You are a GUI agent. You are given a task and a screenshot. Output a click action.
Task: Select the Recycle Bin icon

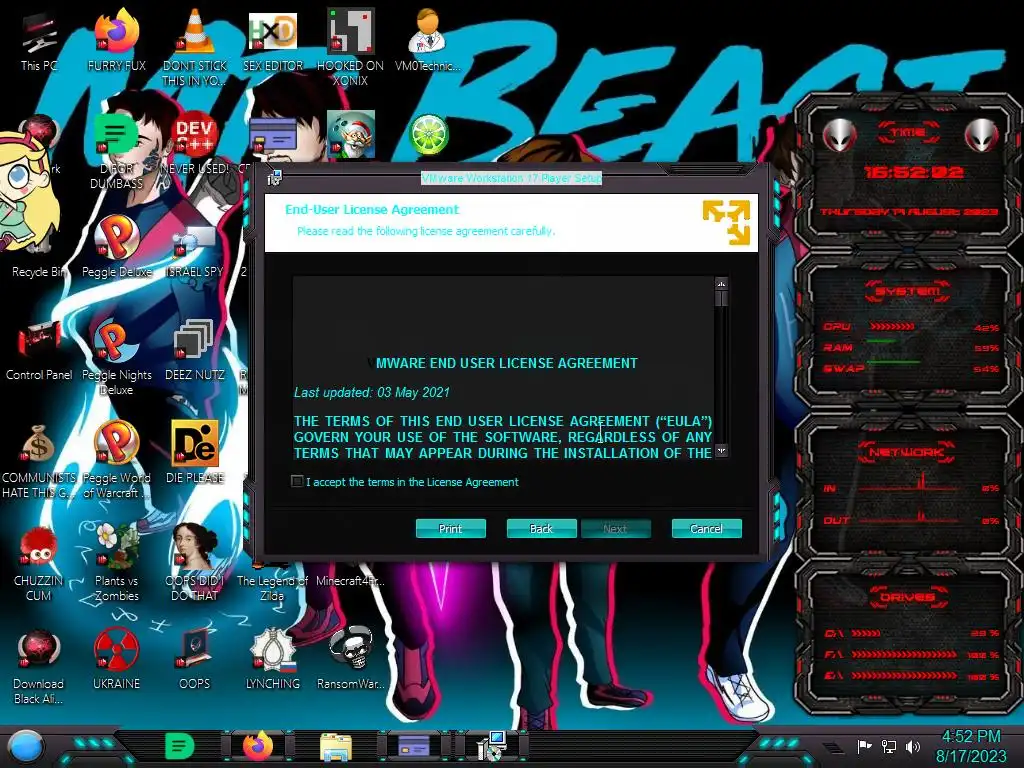[39, 251]
